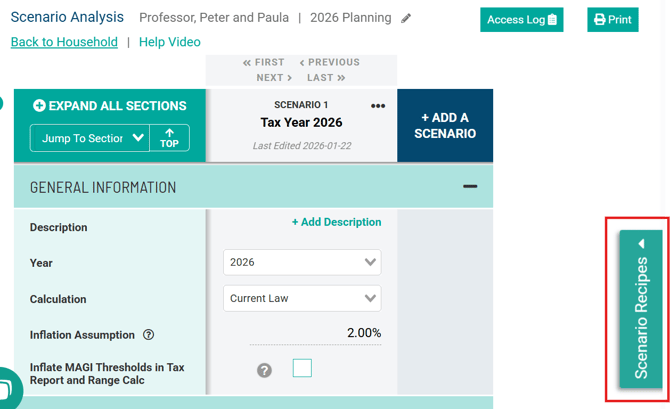Screen dimensions: 670x409
Task: Open the Jump To Section dropdown
Action: pyautogui.click(x=90, y=138)
